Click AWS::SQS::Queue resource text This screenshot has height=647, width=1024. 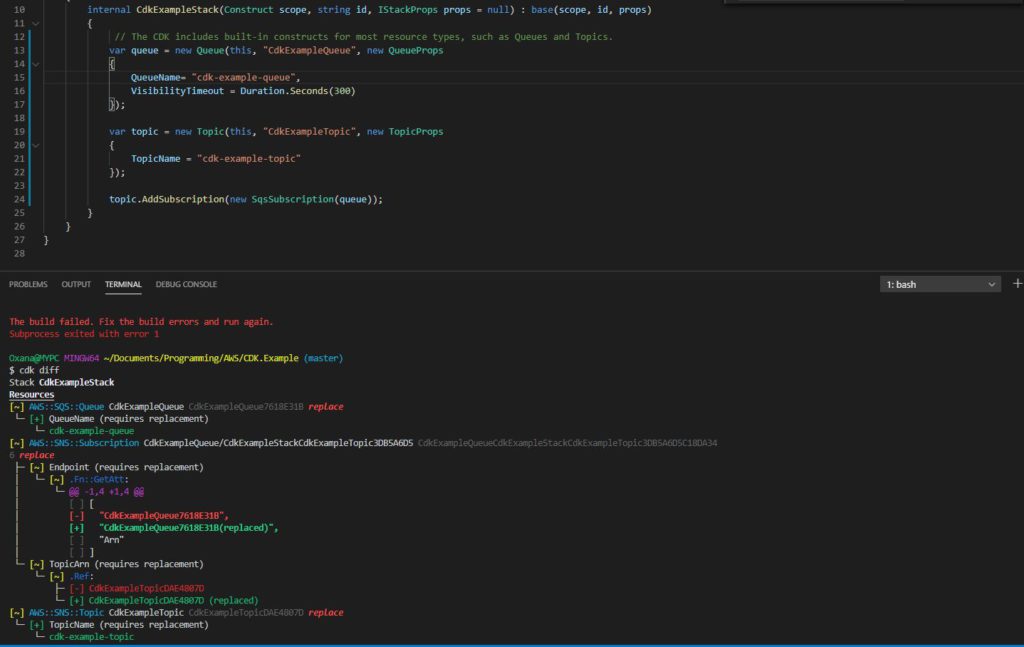[66, 406]
